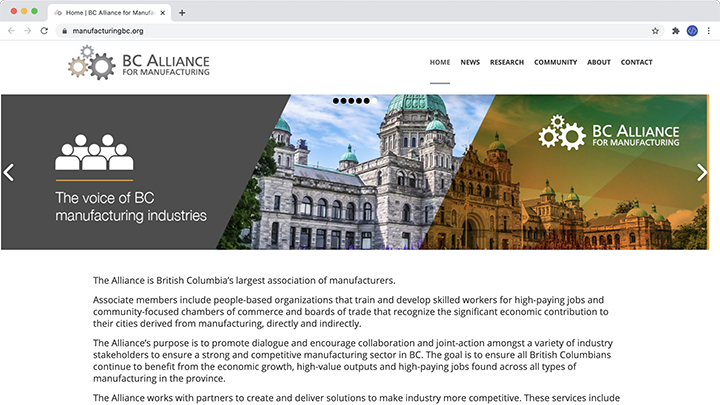
Task: Click the browser profile avatar icon
Action: (692, 31)
